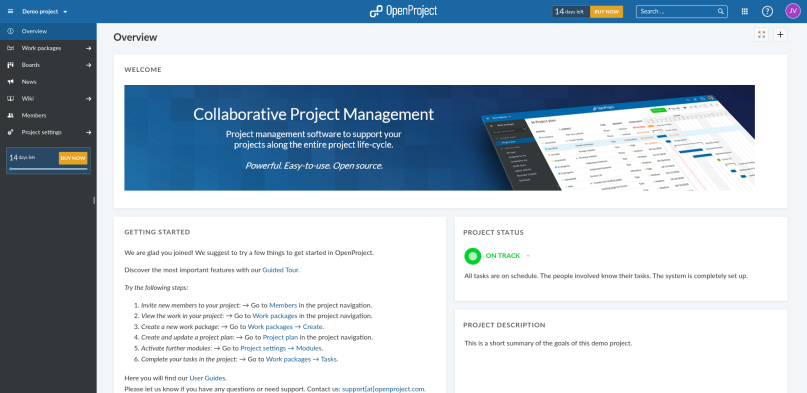Open Work packages in sidebar
Image resolution: width=807 pixels, height=393 pixels.
[41, 48]
